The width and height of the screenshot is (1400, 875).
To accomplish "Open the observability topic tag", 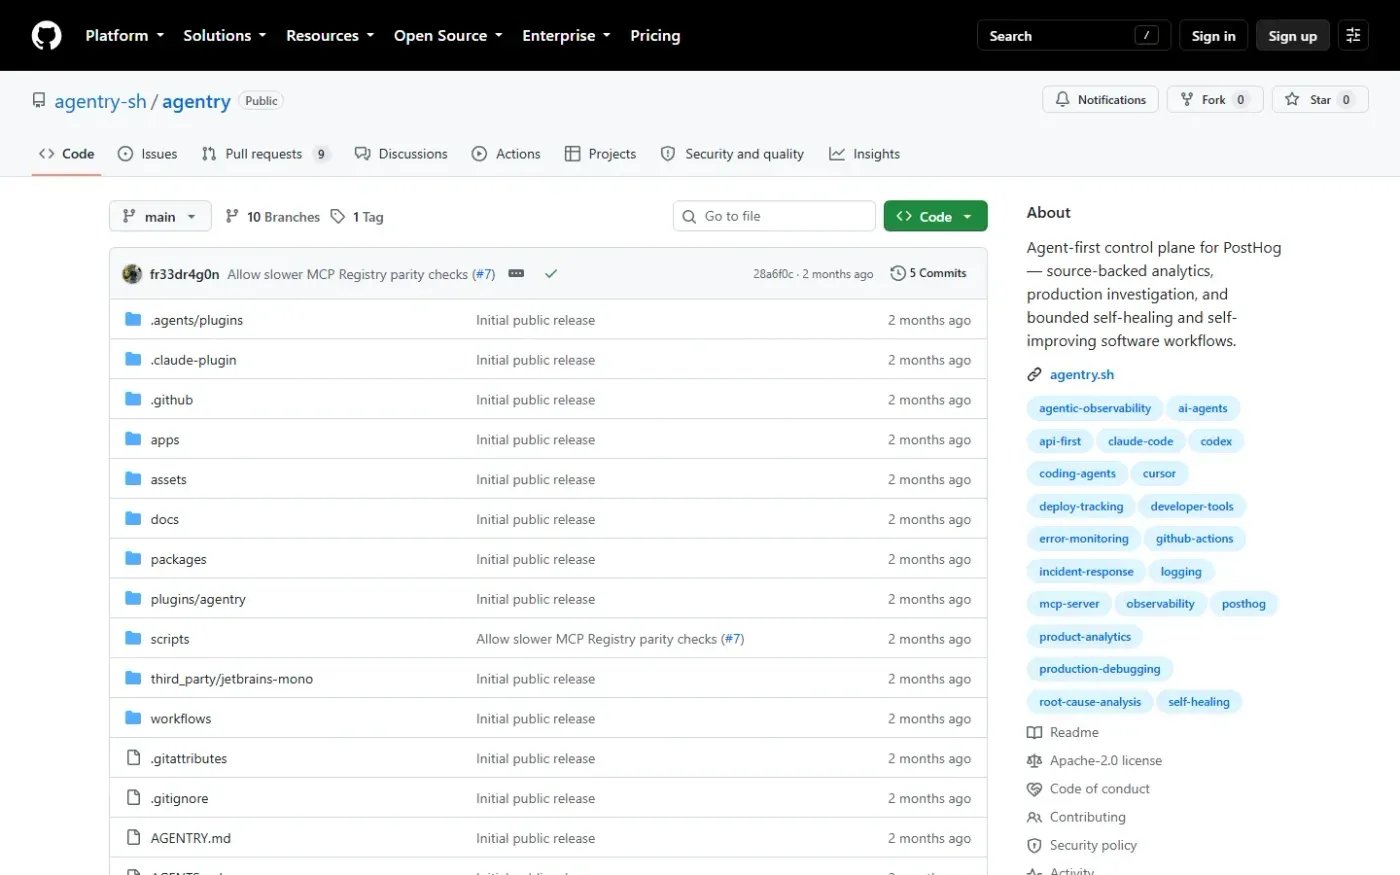I will (x=1160, y=604).
